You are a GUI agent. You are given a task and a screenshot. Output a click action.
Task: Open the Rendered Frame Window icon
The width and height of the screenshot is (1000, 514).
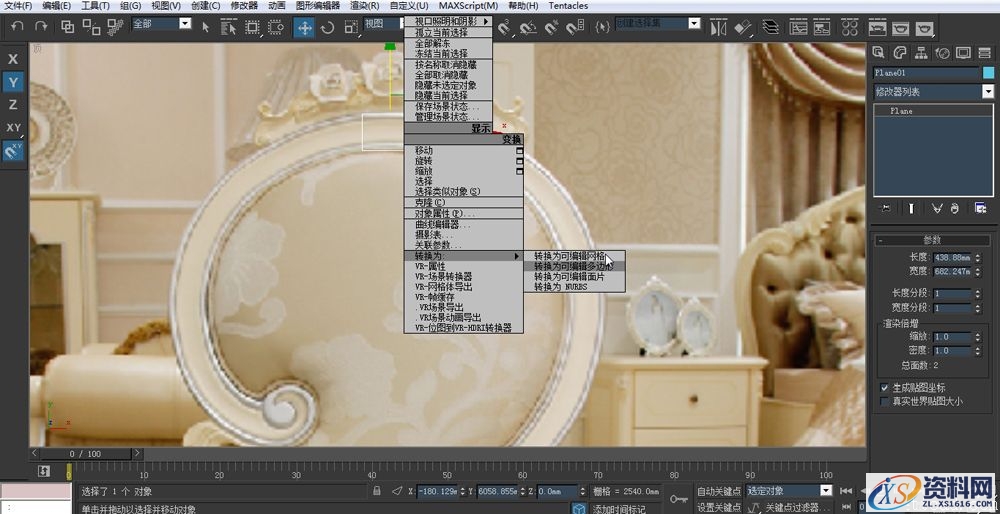[901, 27]
